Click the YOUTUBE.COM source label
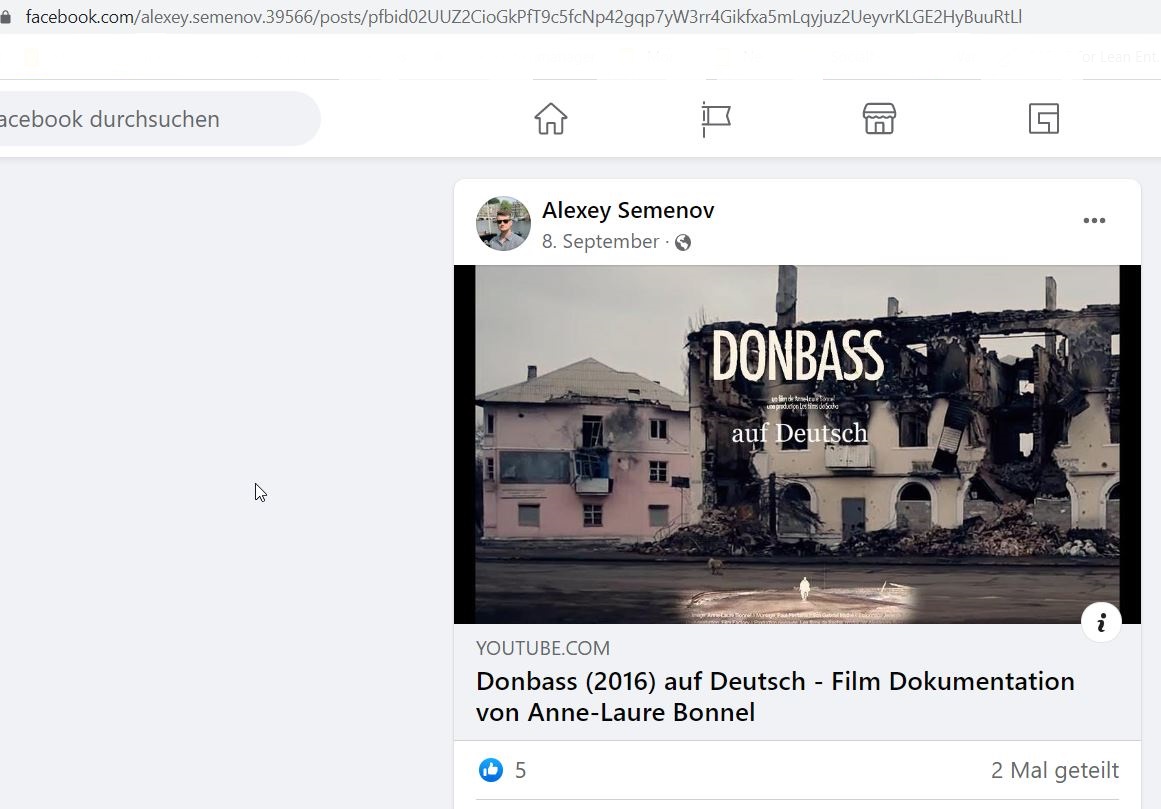 tap(543, 648)
